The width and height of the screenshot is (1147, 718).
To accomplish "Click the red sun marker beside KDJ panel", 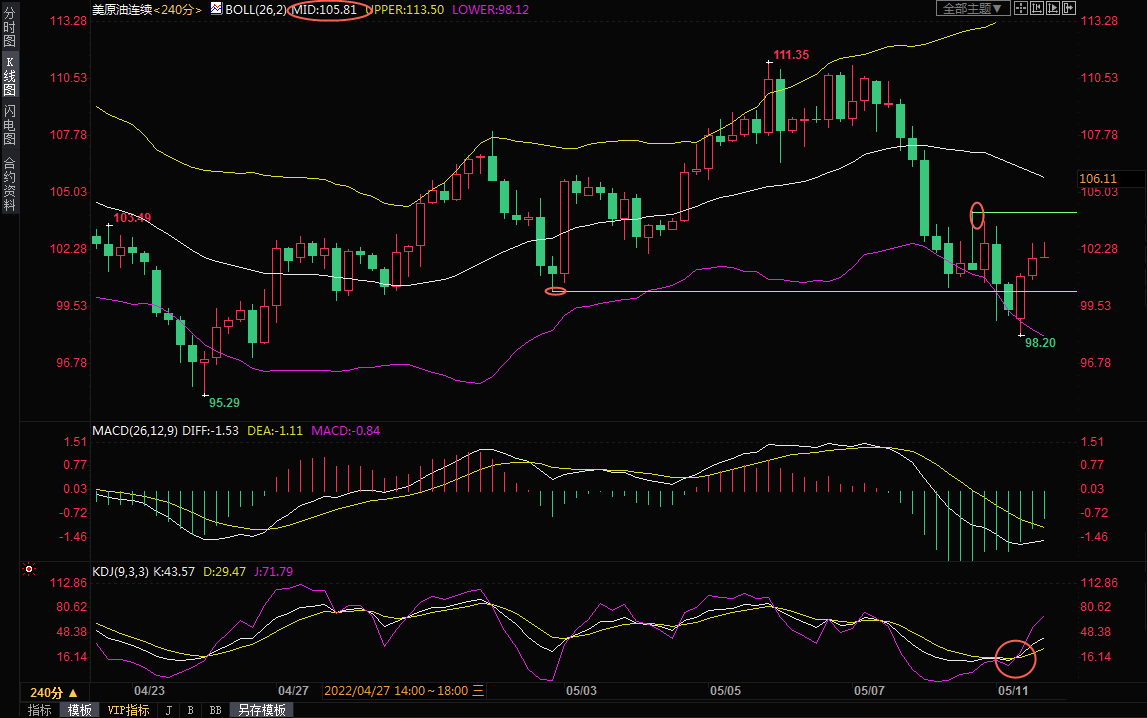I will [x=28, y=570].
